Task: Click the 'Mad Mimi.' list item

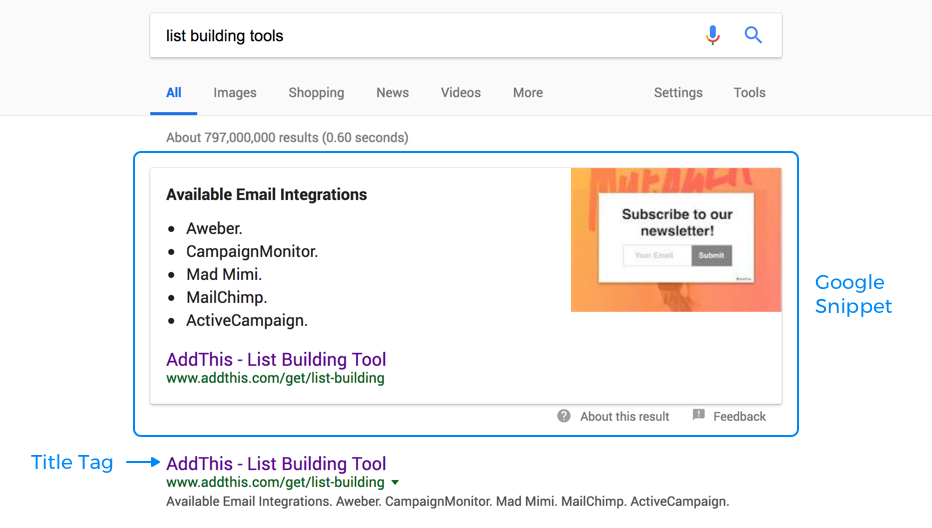Action: click(224, 274)
